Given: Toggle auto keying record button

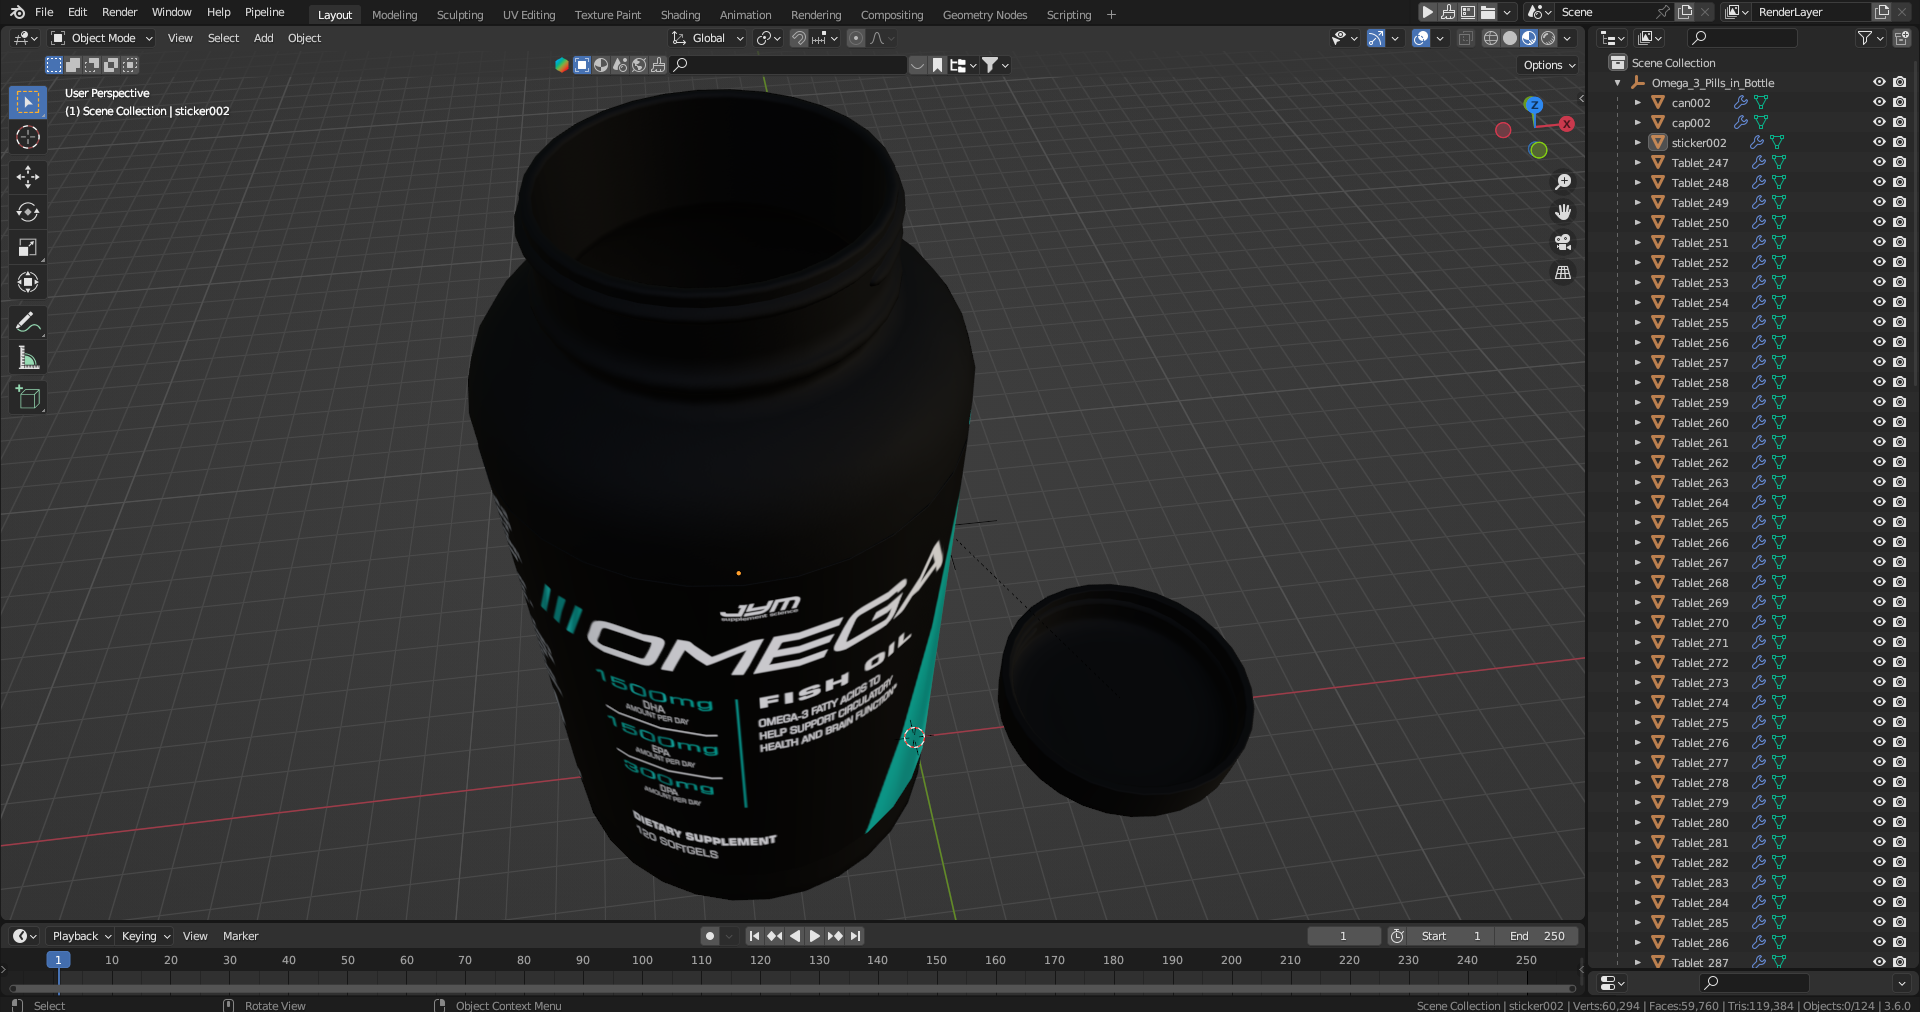Looking at the screenshot, I should tap(710, 936).
